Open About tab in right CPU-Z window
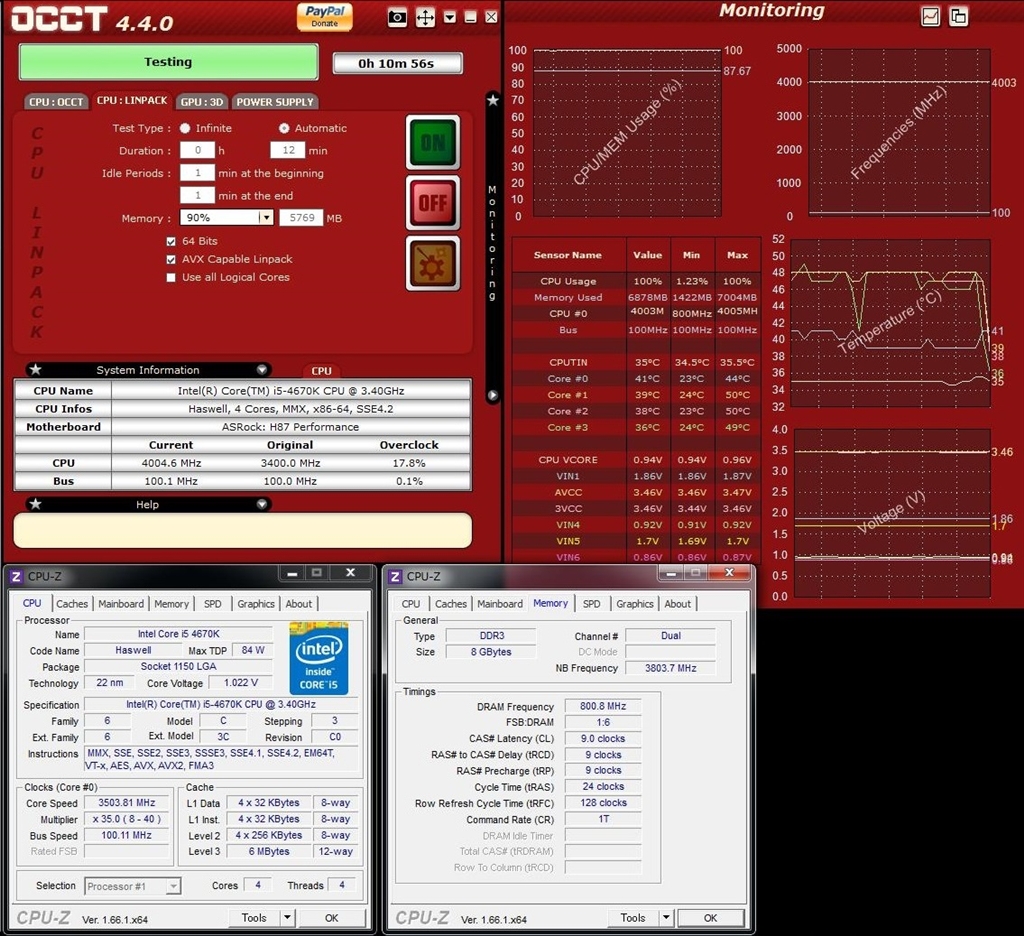The width and height of the screenshot is (1024, 936). [x=677, y=604]
